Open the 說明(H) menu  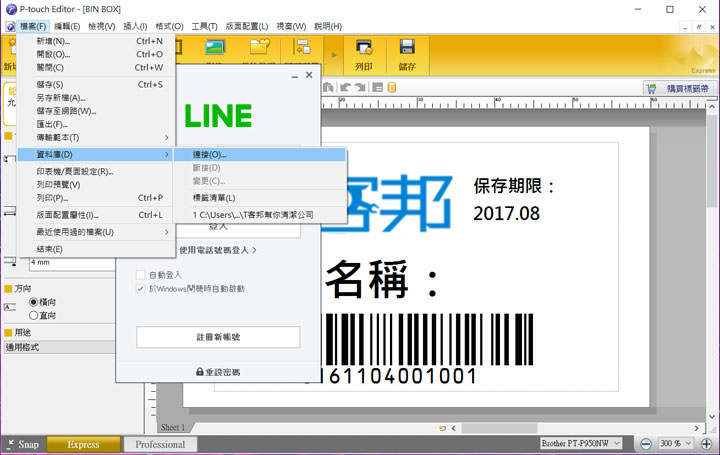tap(328, 26)
